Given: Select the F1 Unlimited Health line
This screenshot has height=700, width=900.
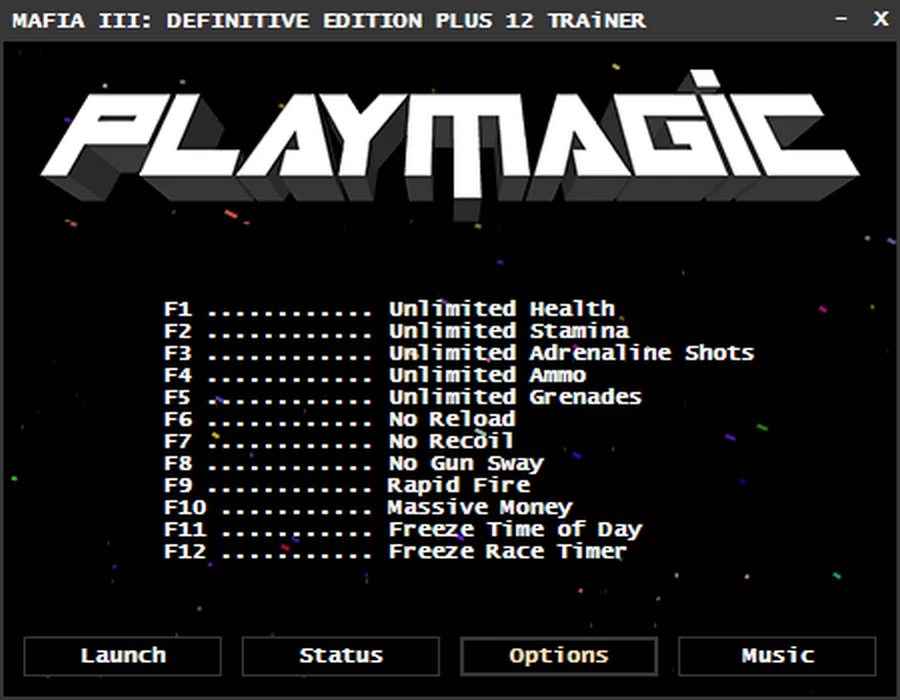Looking at the screenshot, I should tap(389, 309).
